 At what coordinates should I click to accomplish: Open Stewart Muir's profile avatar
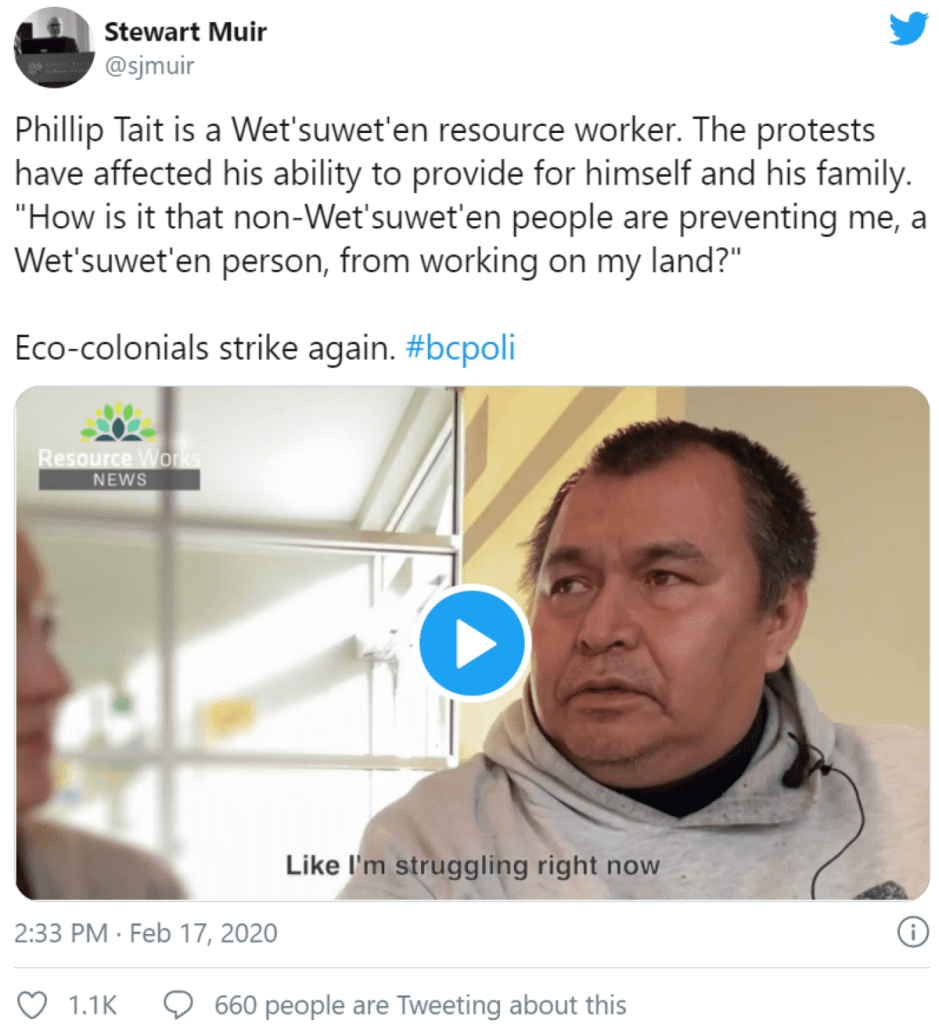click(52, 47)
